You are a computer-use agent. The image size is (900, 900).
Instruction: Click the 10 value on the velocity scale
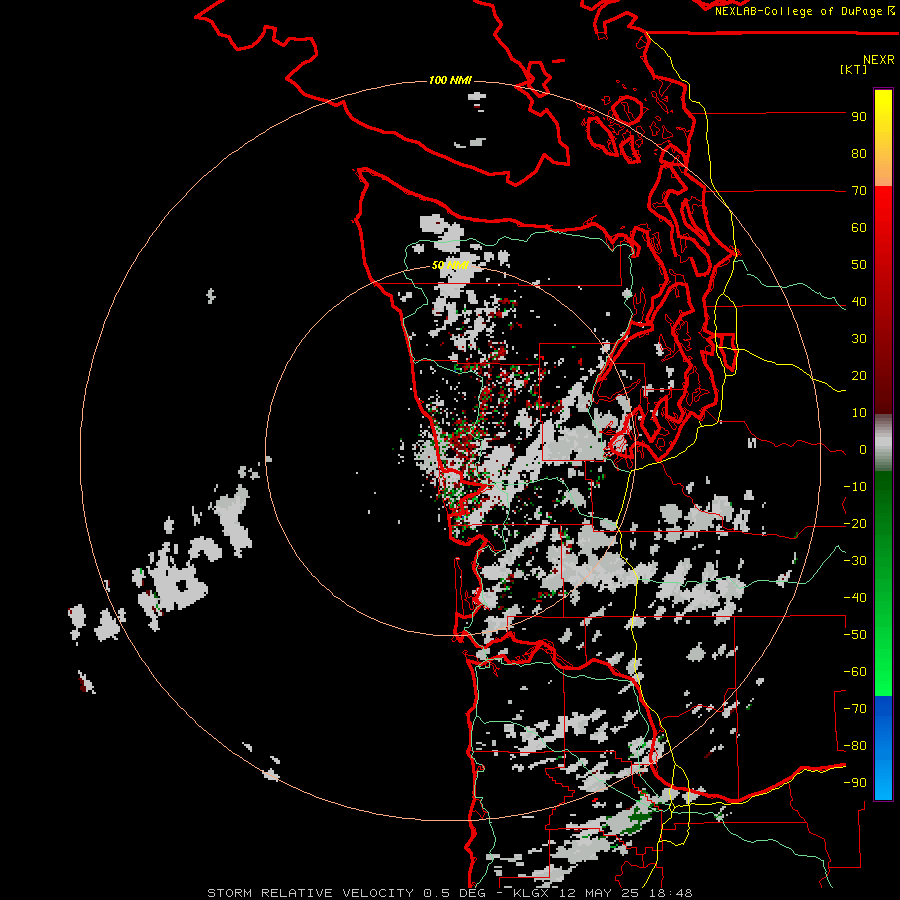(x=859, y=413)
